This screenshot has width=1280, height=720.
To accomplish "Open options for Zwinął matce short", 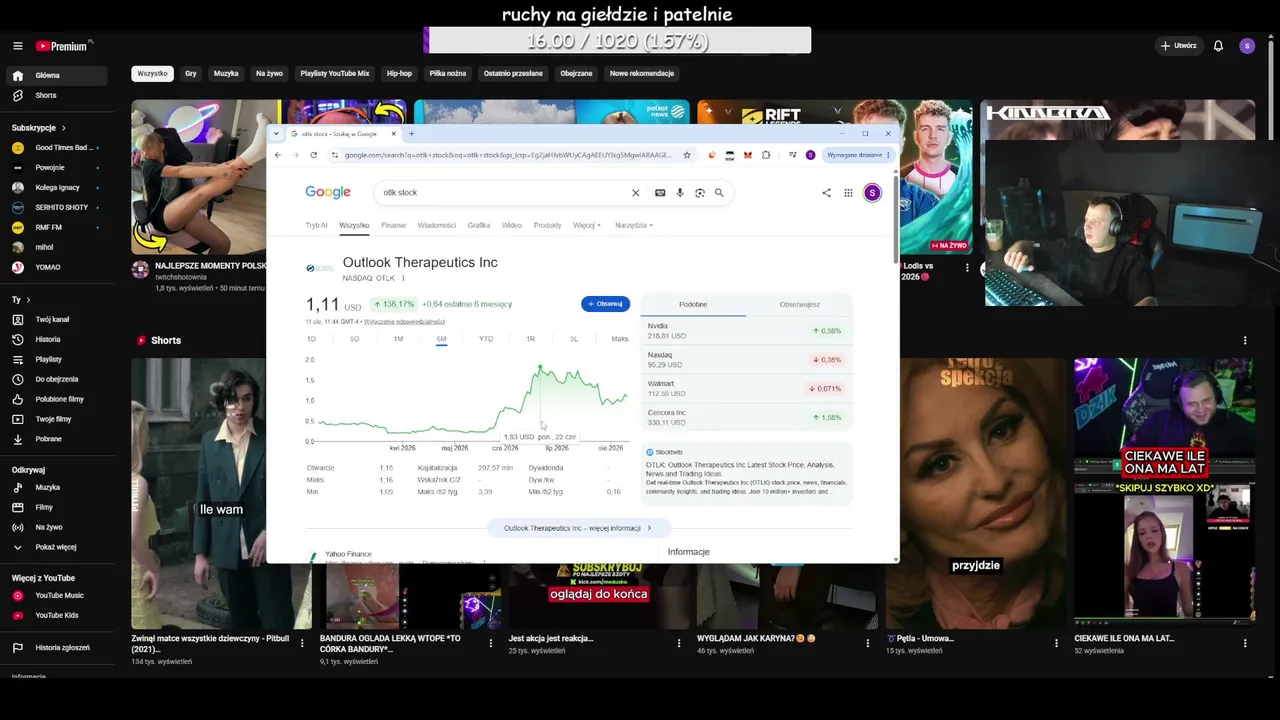I will point(302,643).
